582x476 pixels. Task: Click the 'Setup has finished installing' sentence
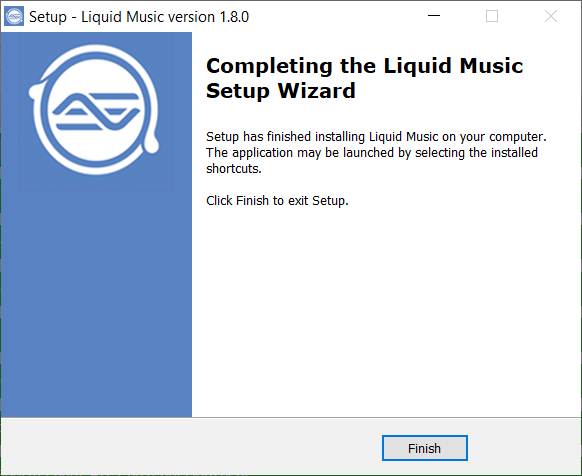376,137
